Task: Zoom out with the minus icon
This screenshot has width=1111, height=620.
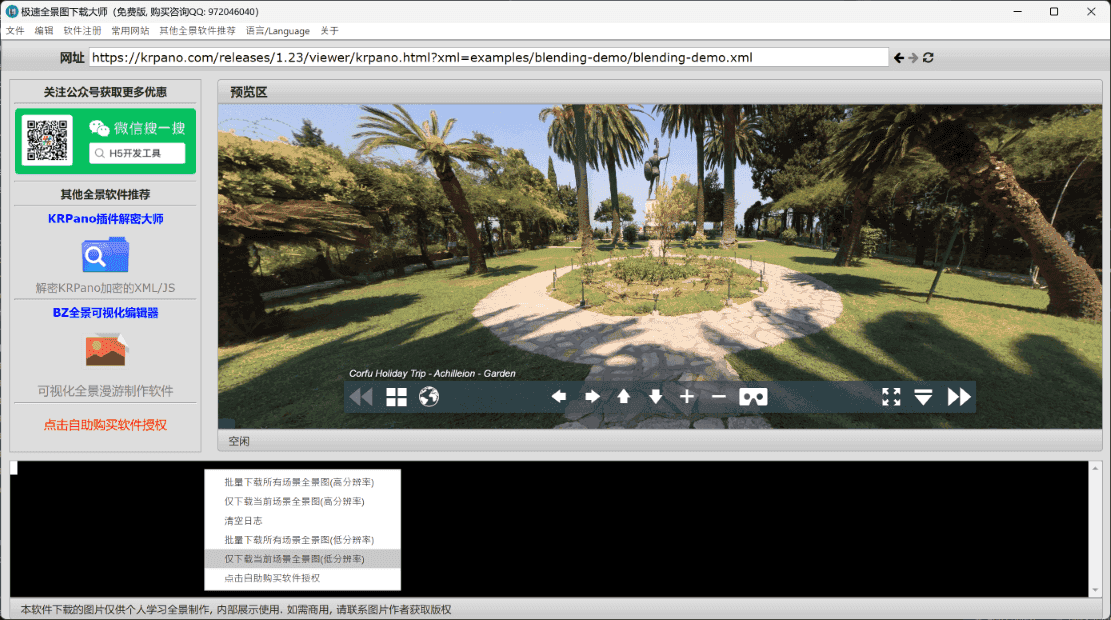Action: pyautogui.click(x=718, y=397)
